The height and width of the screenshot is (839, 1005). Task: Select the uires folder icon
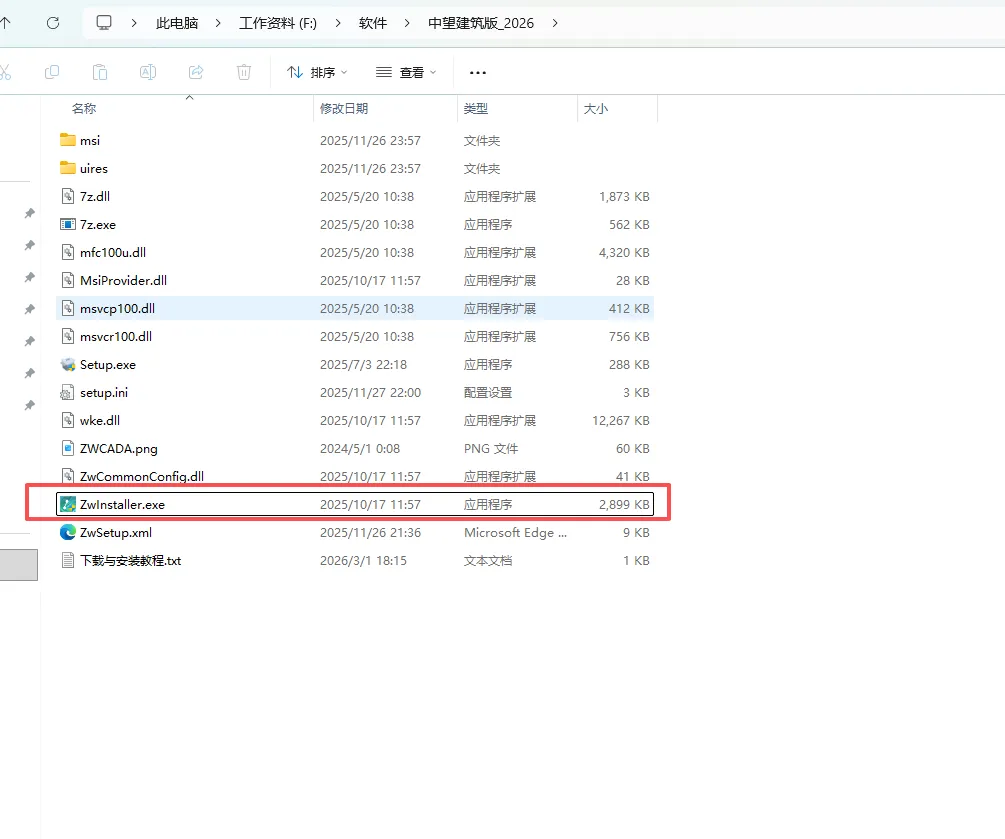68,169
